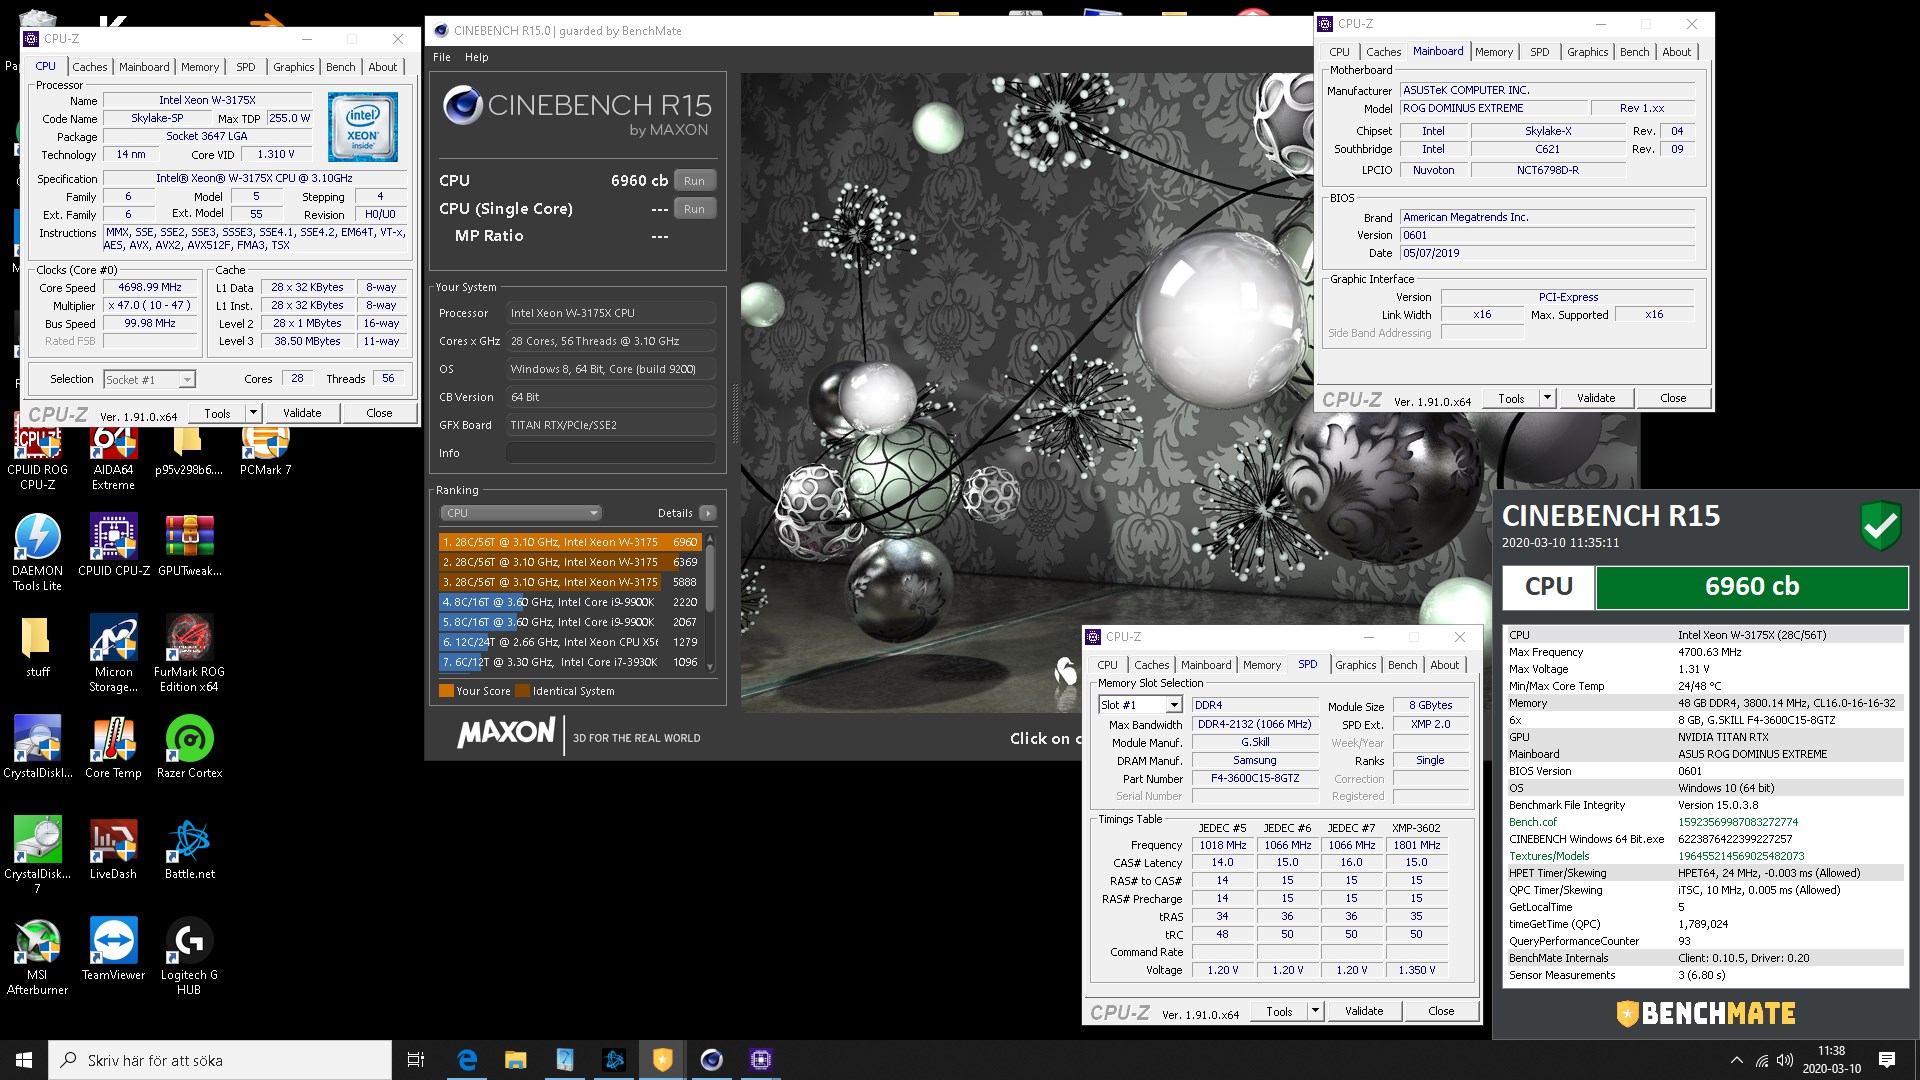Expand Tools dropdown arrow in SPD window
1920x1080 pixels.
click(x=1315, y=1011)
